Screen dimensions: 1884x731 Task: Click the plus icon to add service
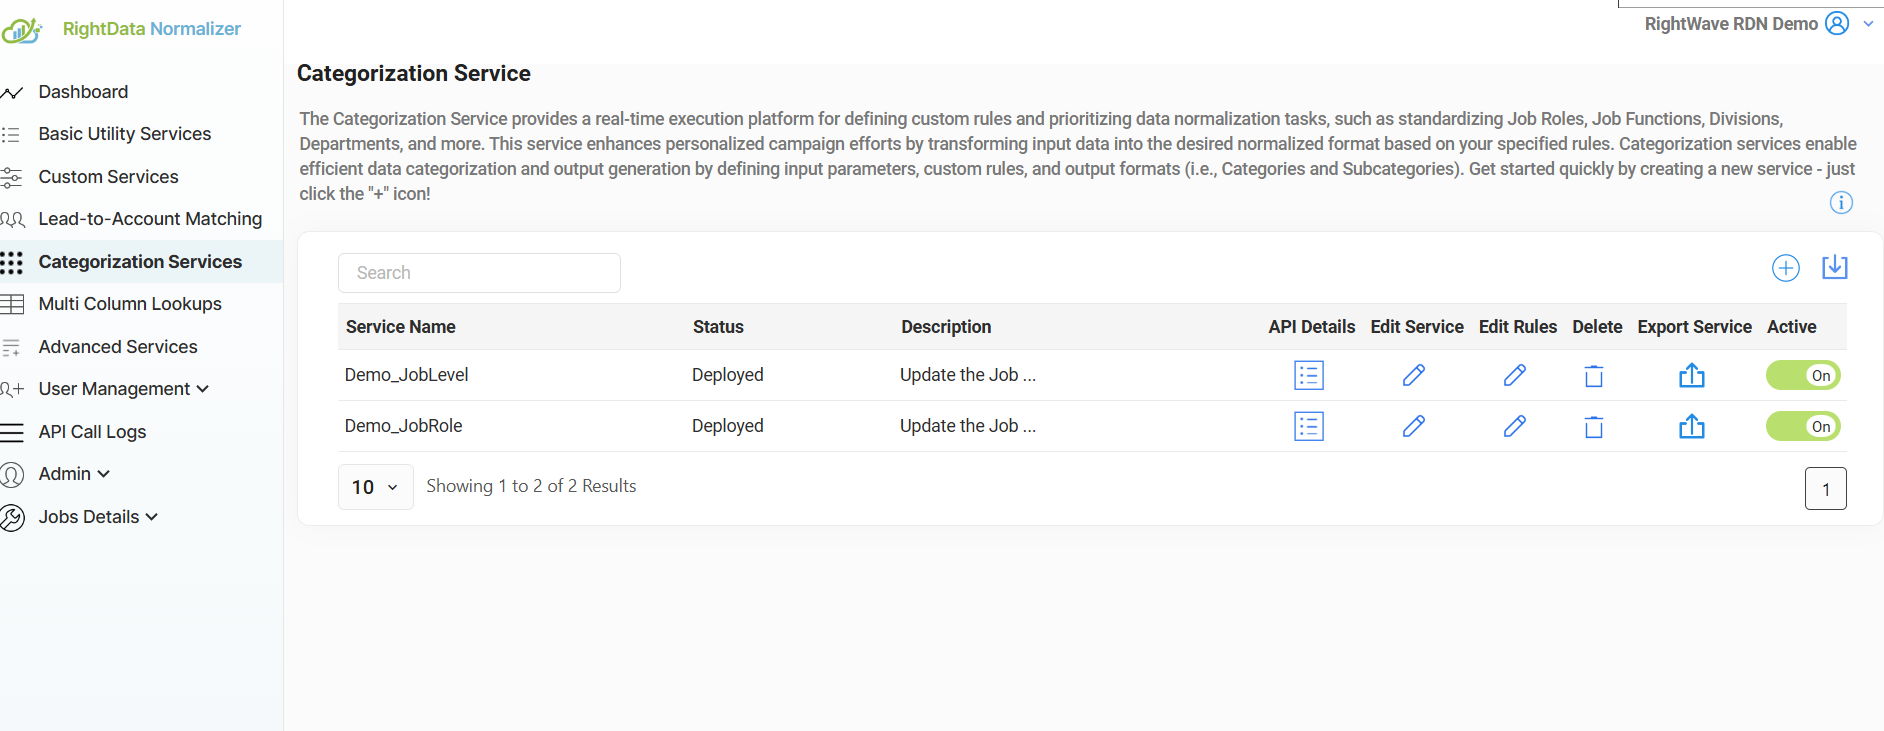click(1786, 268)
